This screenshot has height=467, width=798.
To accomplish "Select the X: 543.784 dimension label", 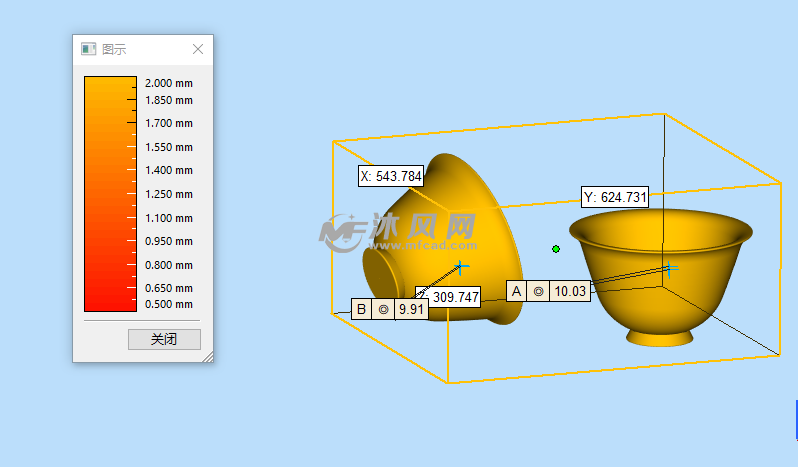I will 391,176.
